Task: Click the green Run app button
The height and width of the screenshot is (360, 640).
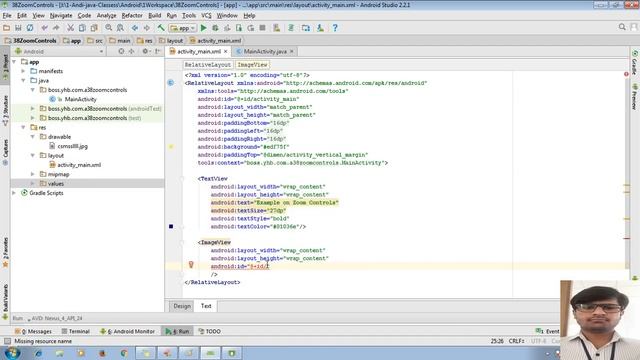Action: coord(203,28)
